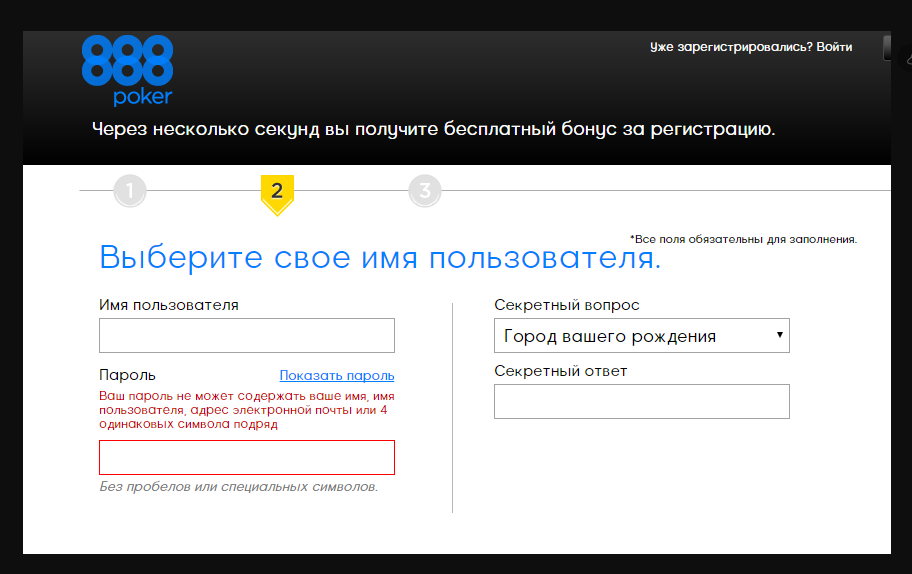This screenshot has height=574, width=912.
Task: Click the free registration bonus banner text
Action: point(433,130)
